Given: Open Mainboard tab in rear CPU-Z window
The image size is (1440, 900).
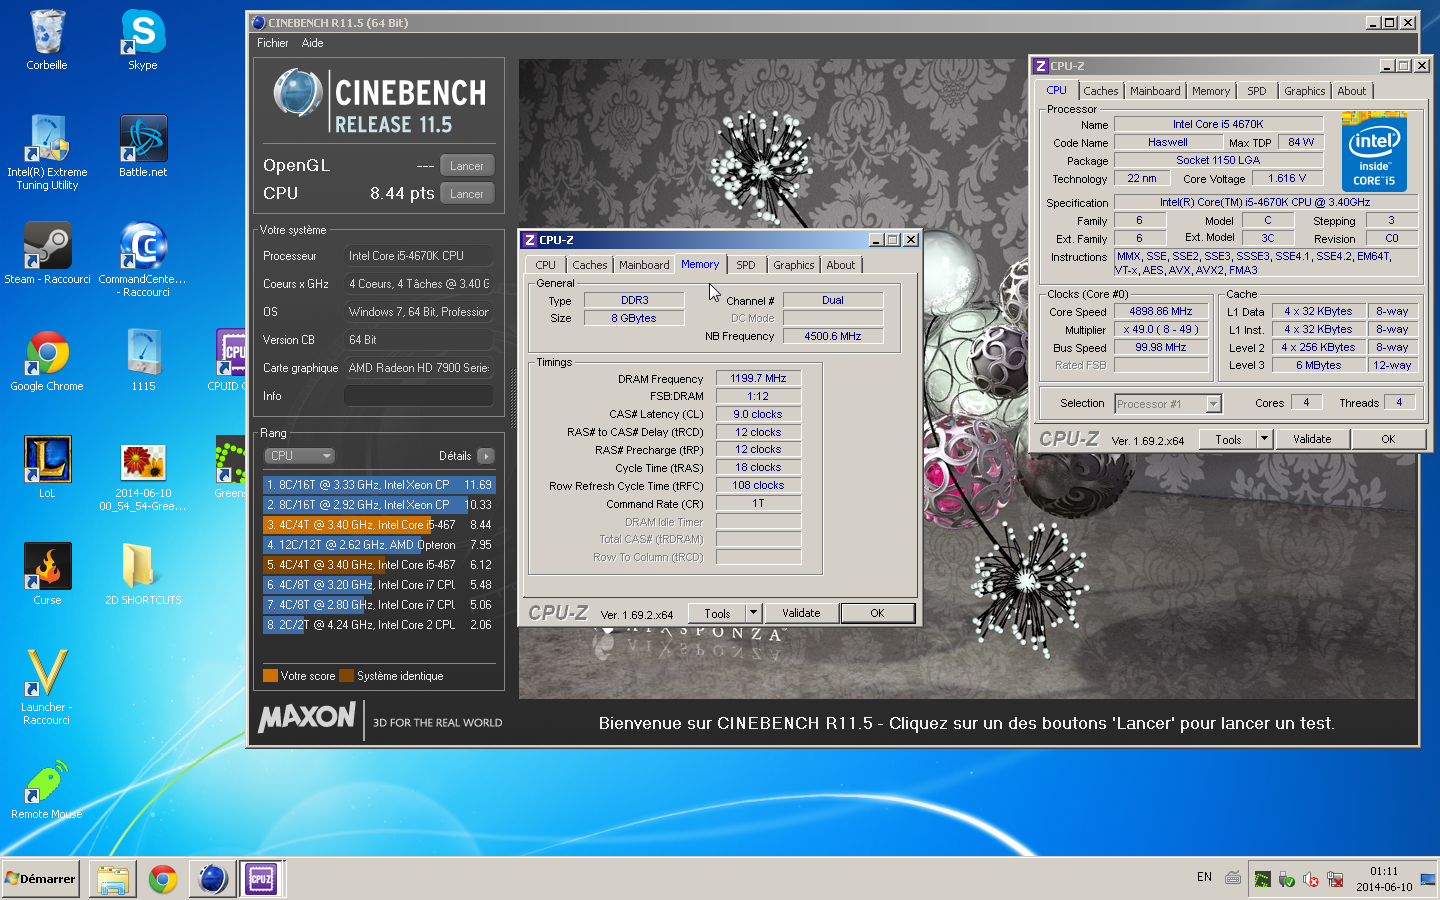Looking at the screenshot, I should (1155, 91).
